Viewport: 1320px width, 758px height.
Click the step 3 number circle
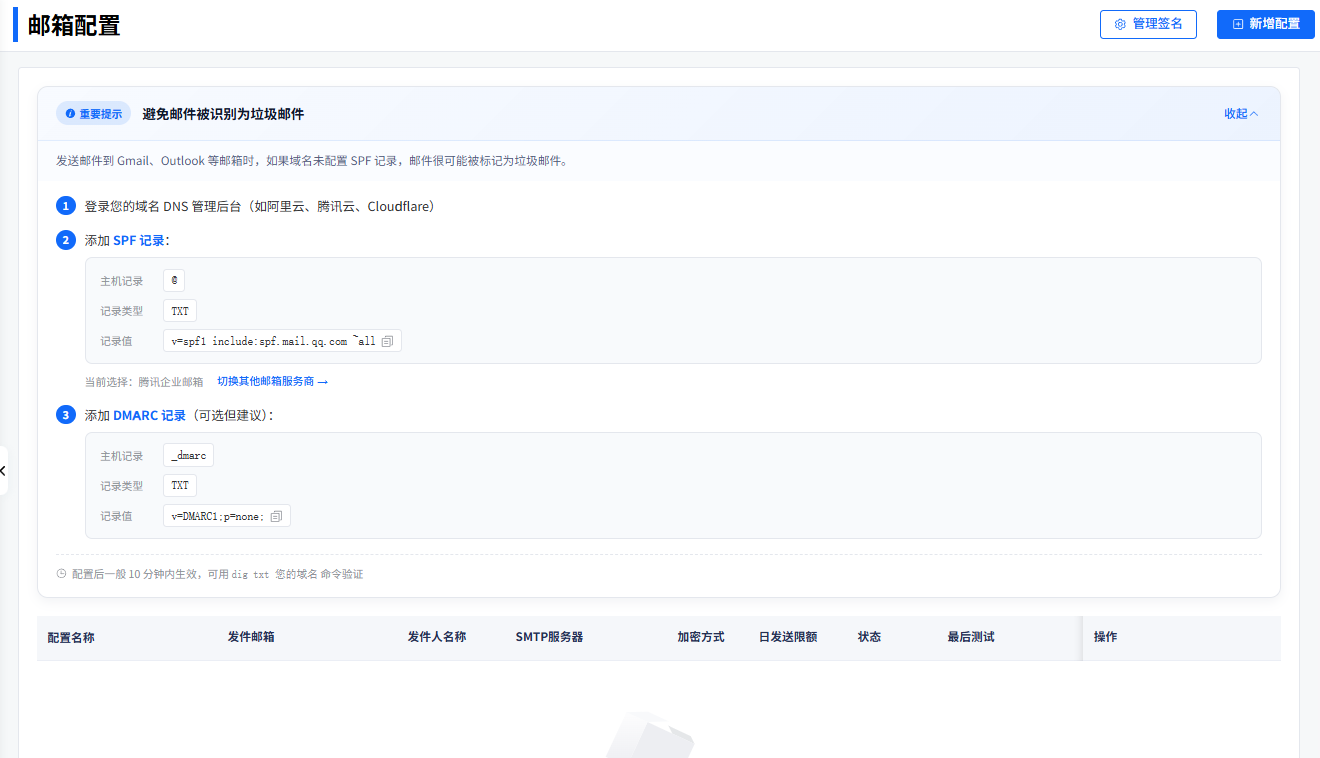[66, 415]
